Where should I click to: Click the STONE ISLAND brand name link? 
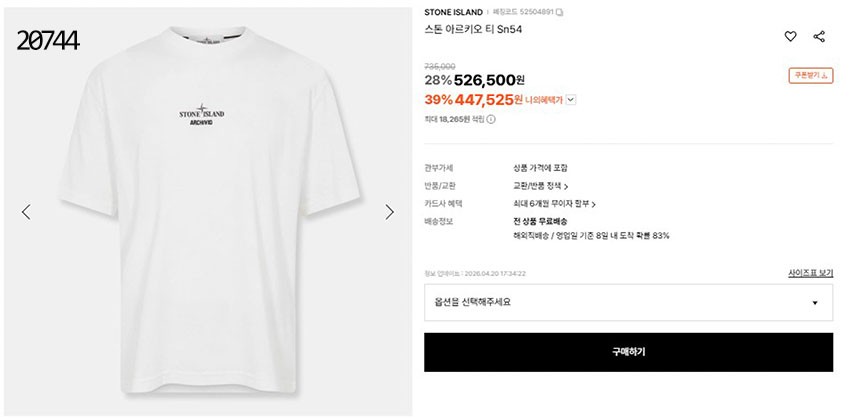pyautogui.click(x=453, y=12)
